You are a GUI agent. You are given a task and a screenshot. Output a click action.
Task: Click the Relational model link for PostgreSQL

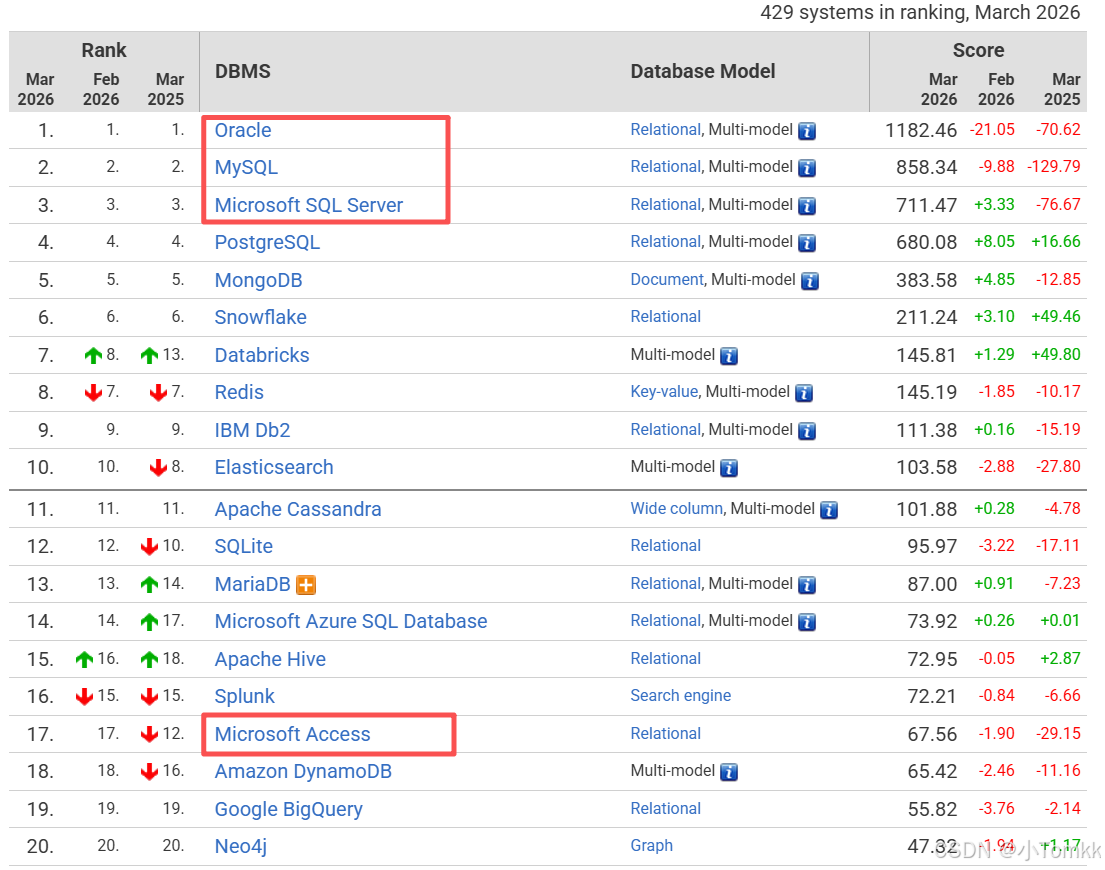pos(665,242)
